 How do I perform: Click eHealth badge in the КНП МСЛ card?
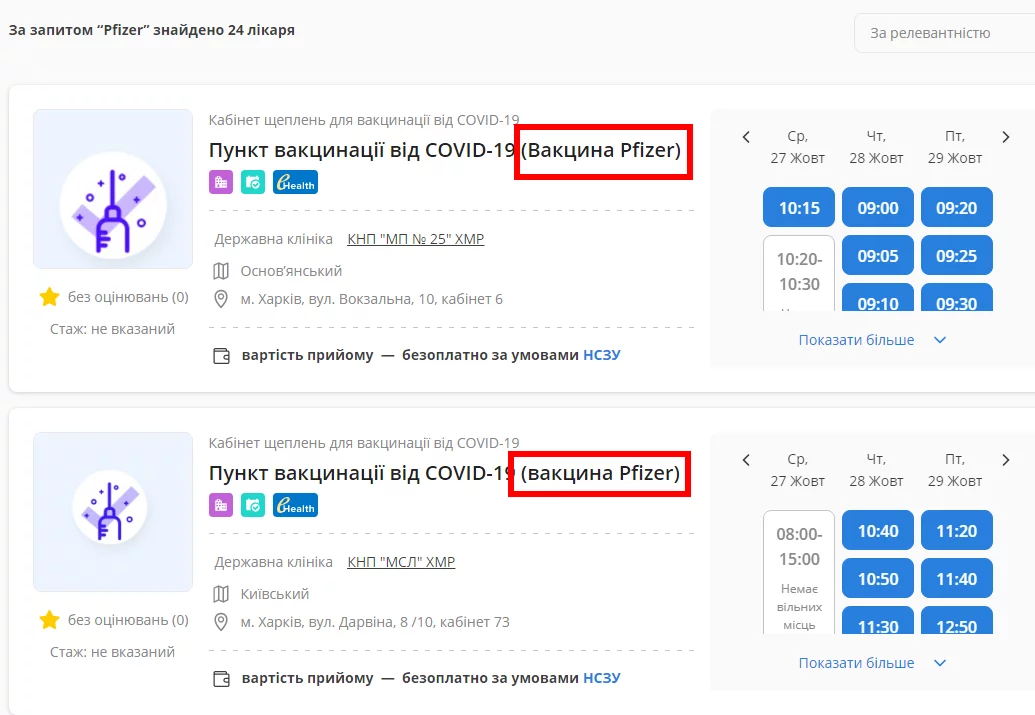pyautogui.click(x=295, y=505)
